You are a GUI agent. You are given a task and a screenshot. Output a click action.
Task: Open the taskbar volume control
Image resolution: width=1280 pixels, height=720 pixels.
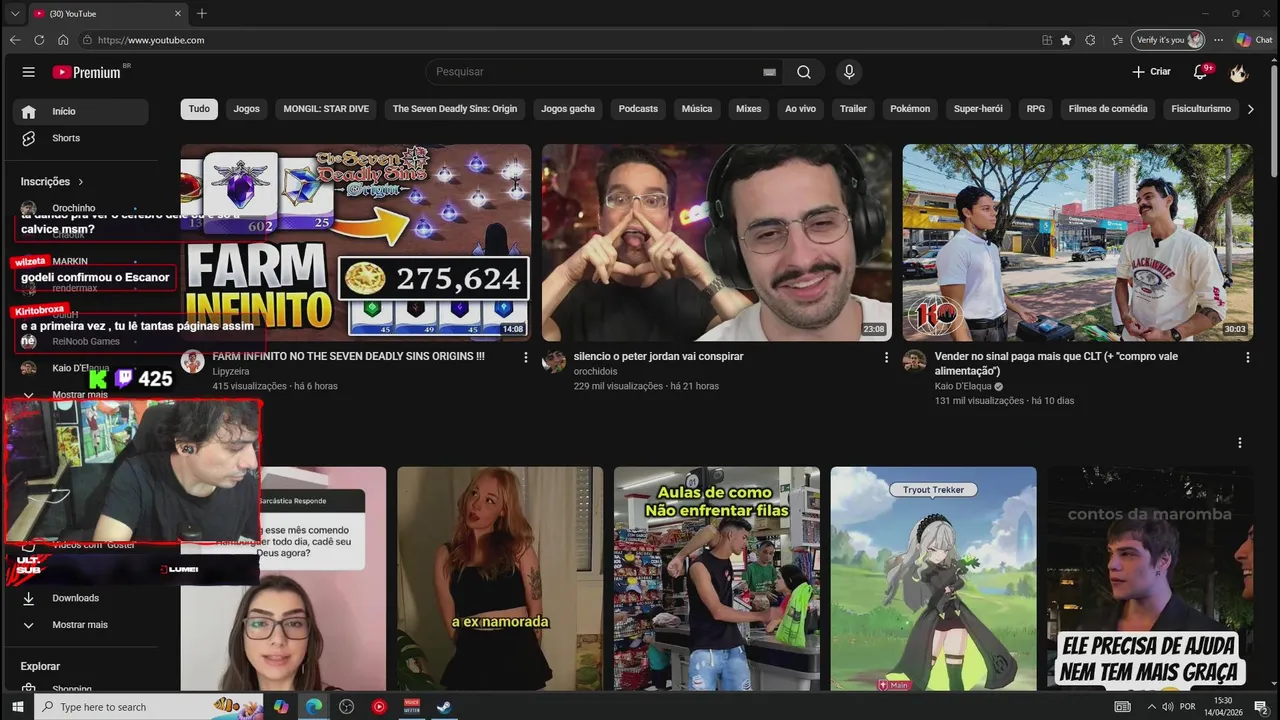click(x=1167, y=707)
